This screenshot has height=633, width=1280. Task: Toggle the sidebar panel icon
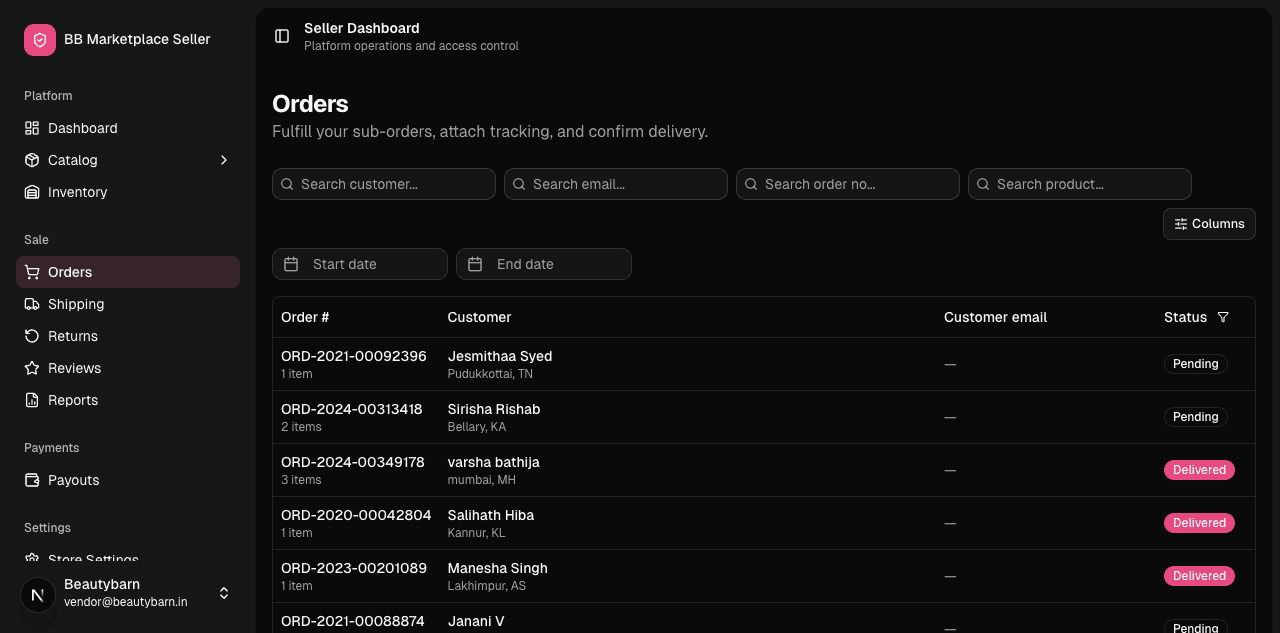[282, 36]
